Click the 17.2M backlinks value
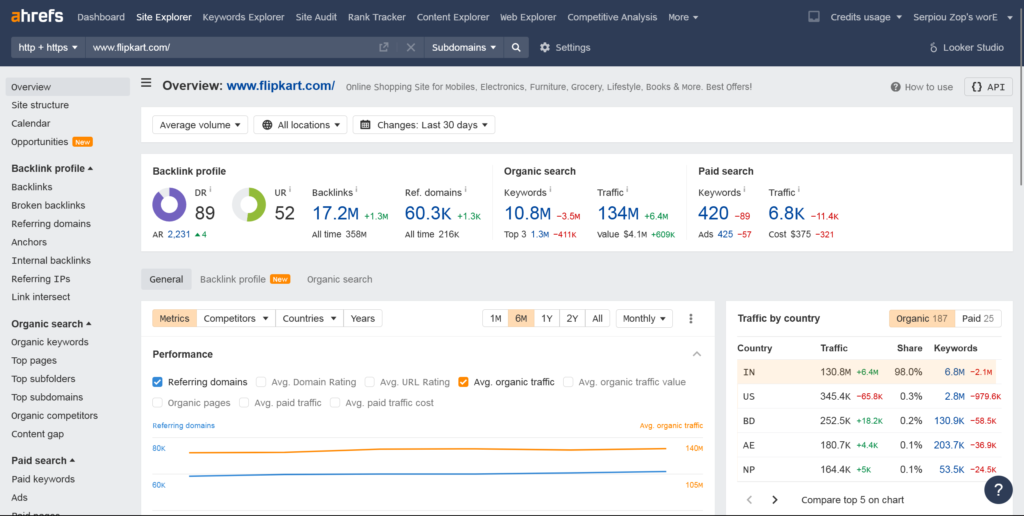1024x516 pixels. [x=336, y=213]
